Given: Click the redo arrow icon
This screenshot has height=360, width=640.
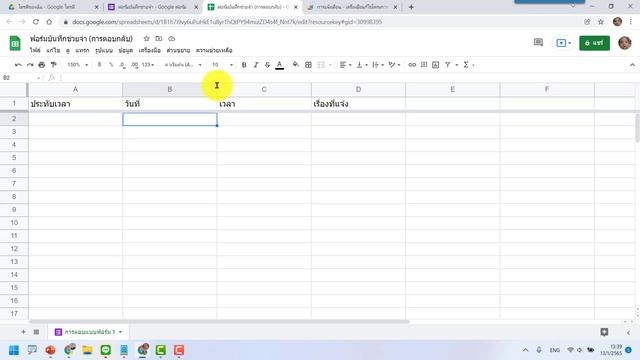Looking at the screenshot, I should (x=30, y=65).
